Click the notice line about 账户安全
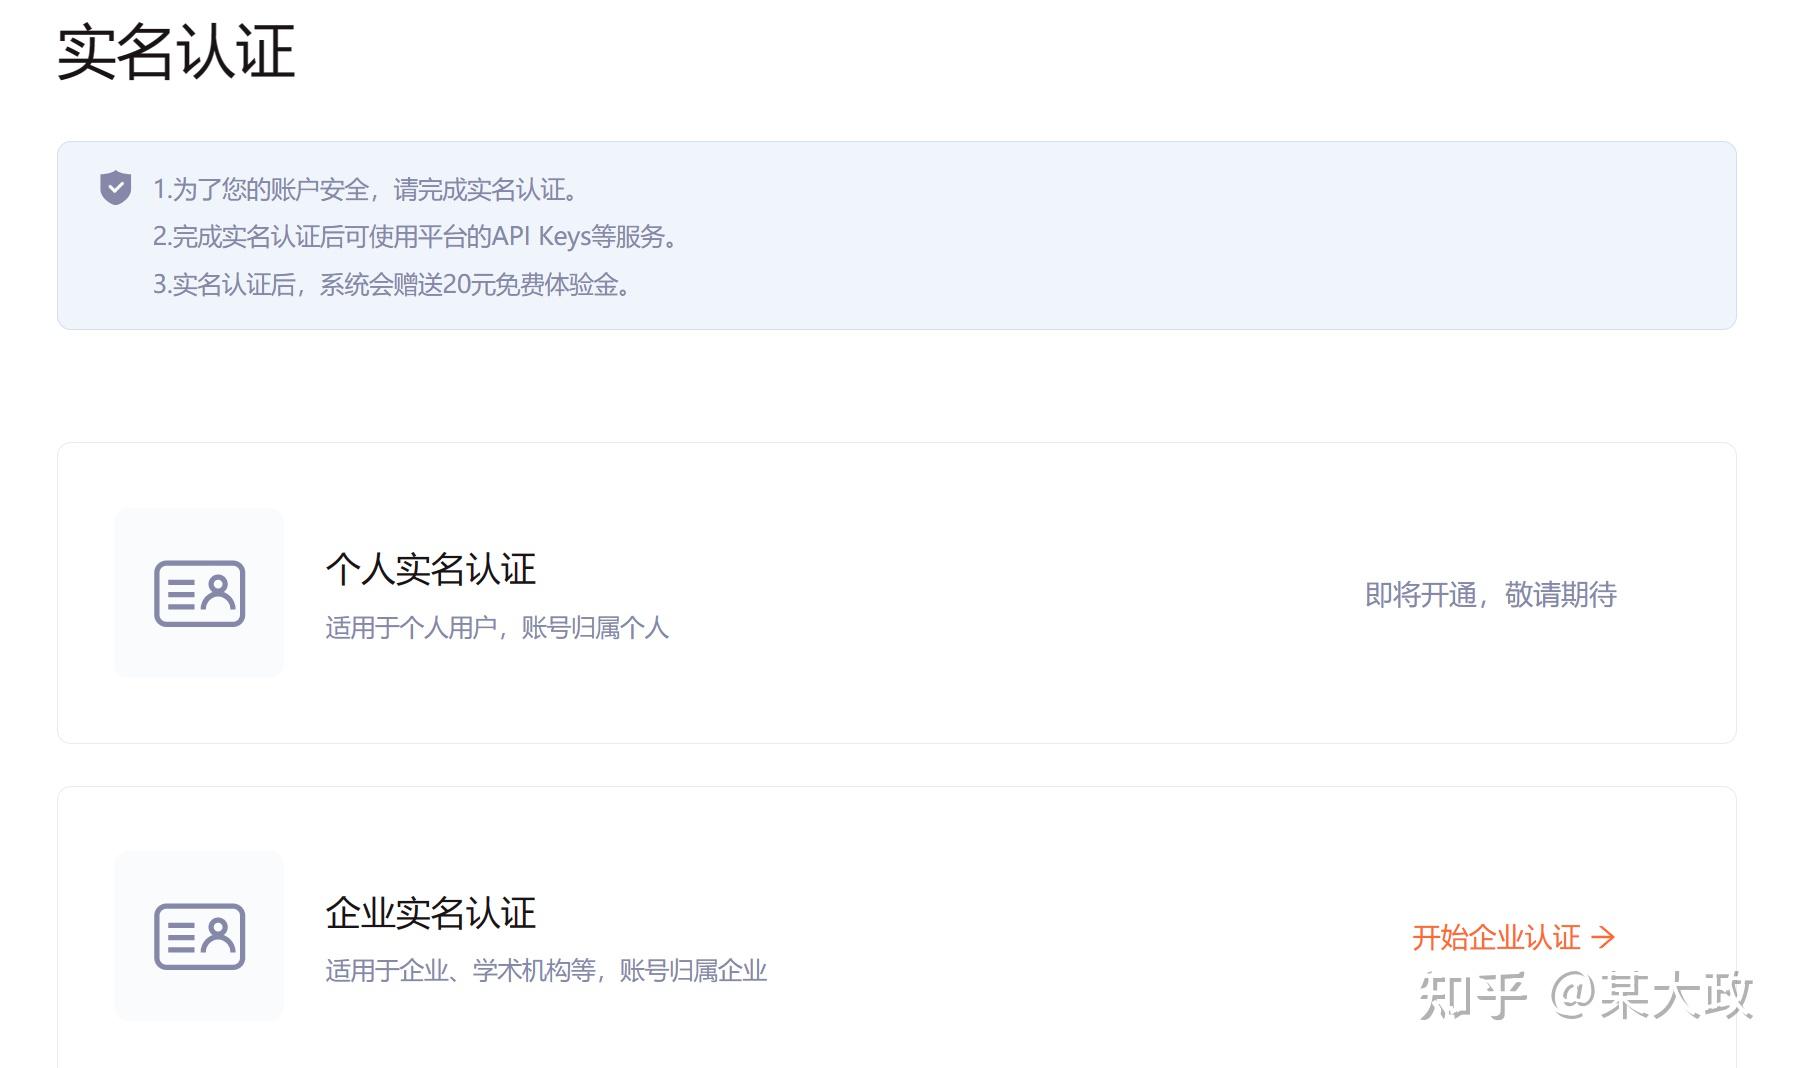Screen dimensions: 1799x1068 365,189
